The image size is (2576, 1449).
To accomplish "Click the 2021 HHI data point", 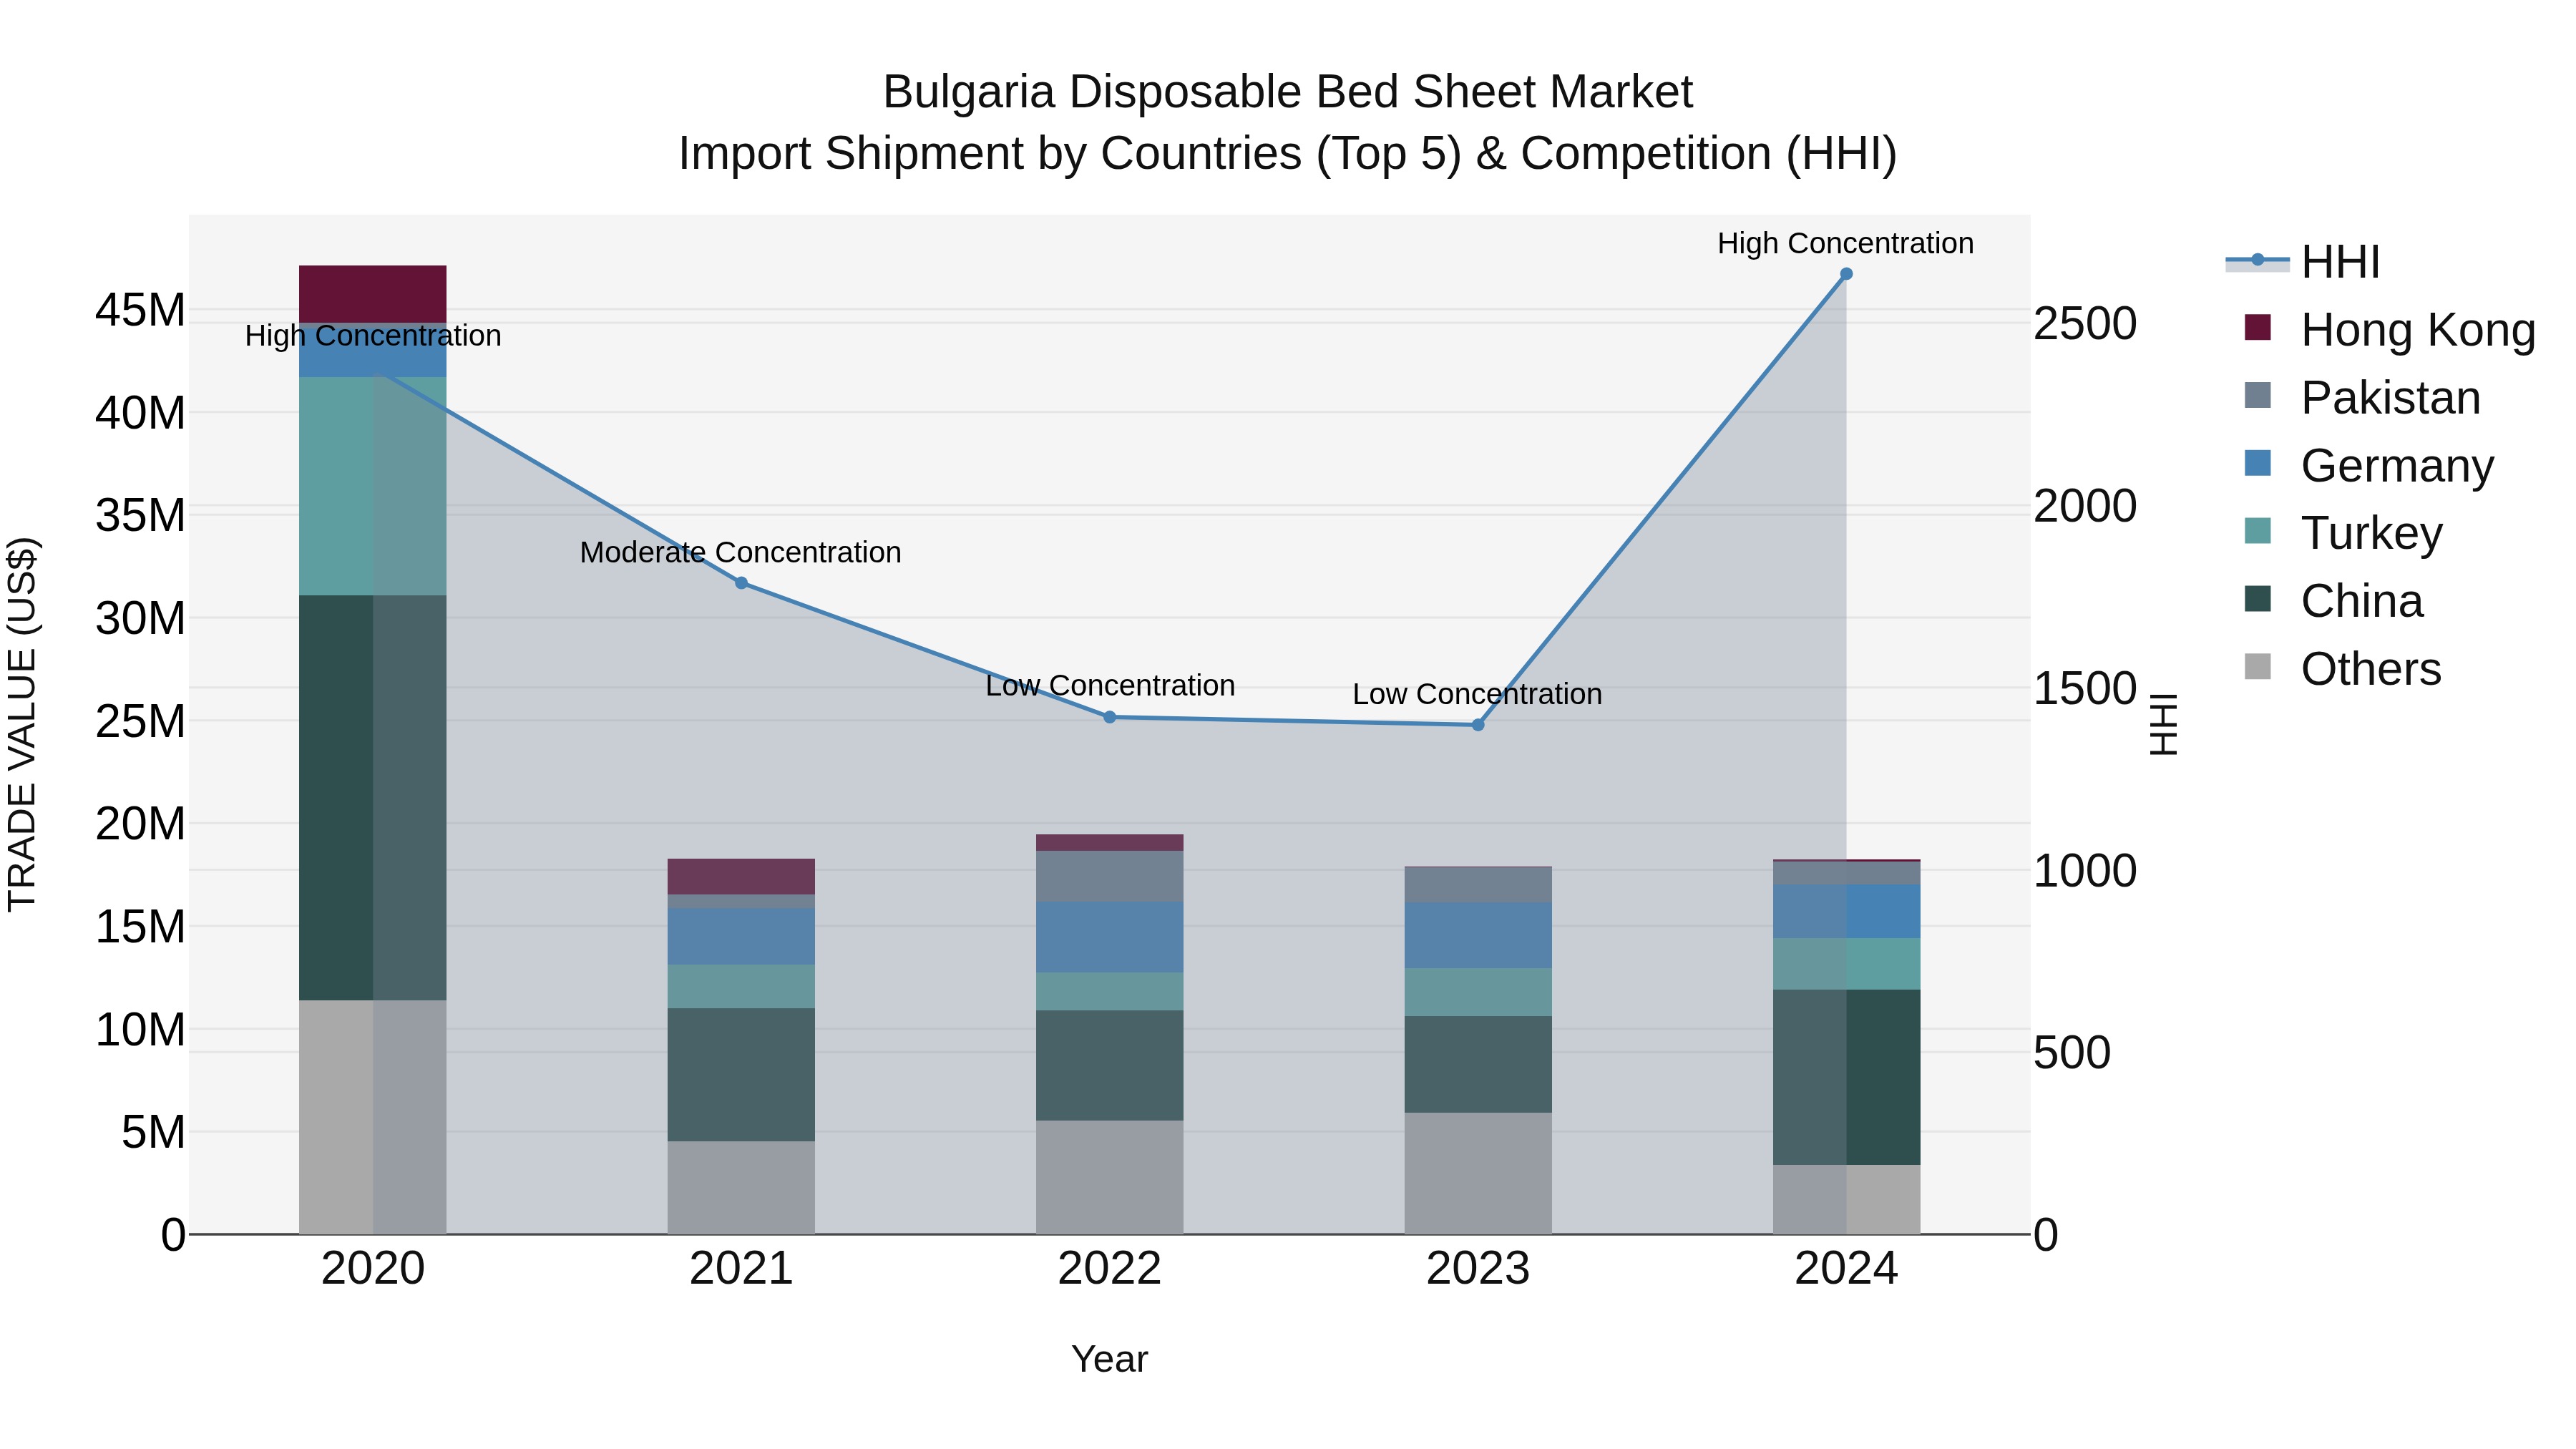I will tap(741, 583).
